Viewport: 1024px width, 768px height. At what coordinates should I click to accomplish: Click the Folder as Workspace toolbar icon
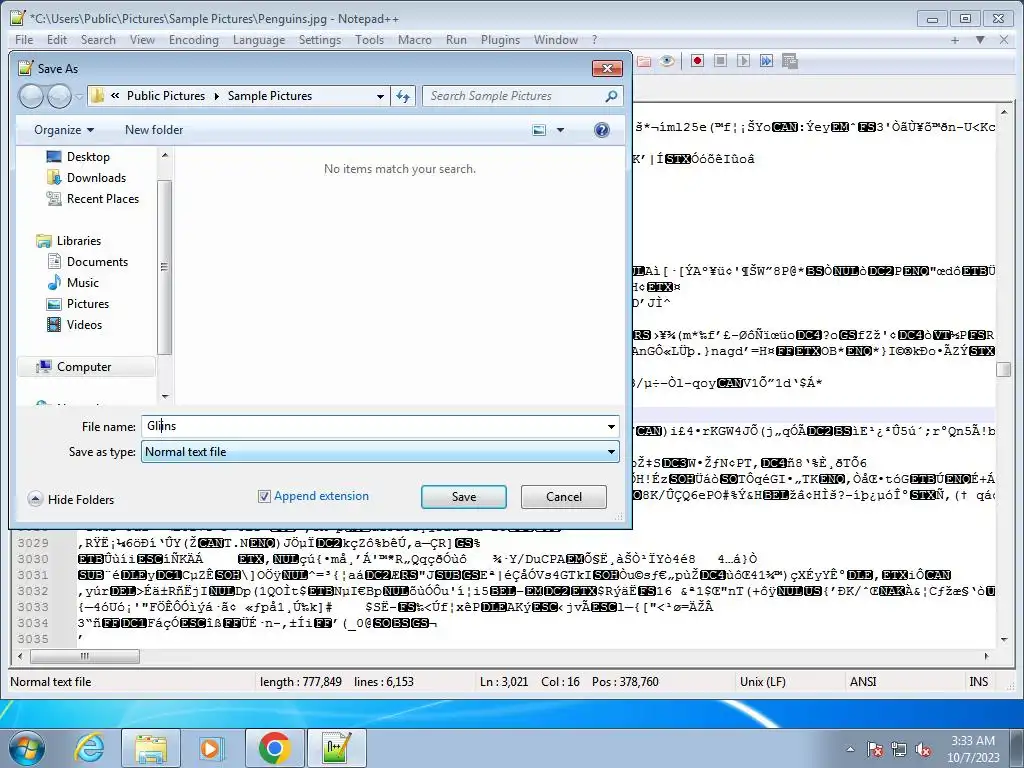(644, 61)
